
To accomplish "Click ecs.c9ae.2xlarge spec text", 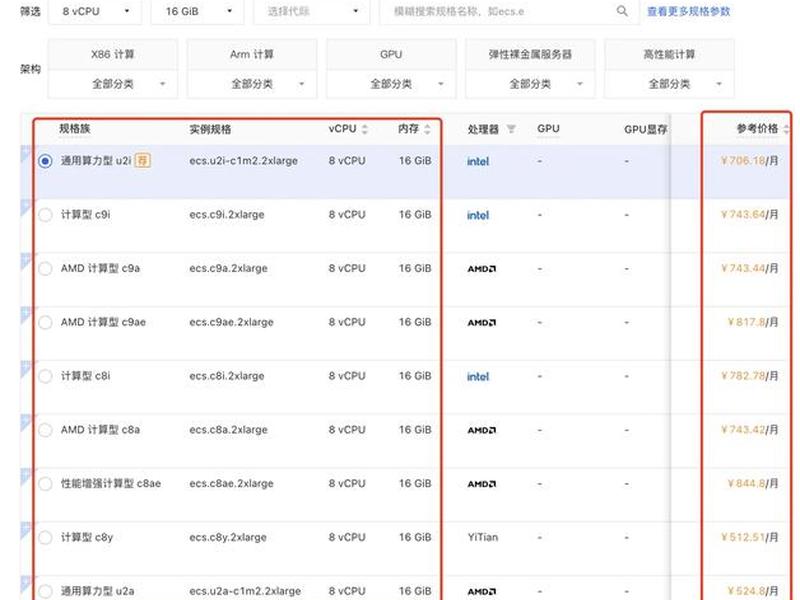I will click(x=231, y=322).
